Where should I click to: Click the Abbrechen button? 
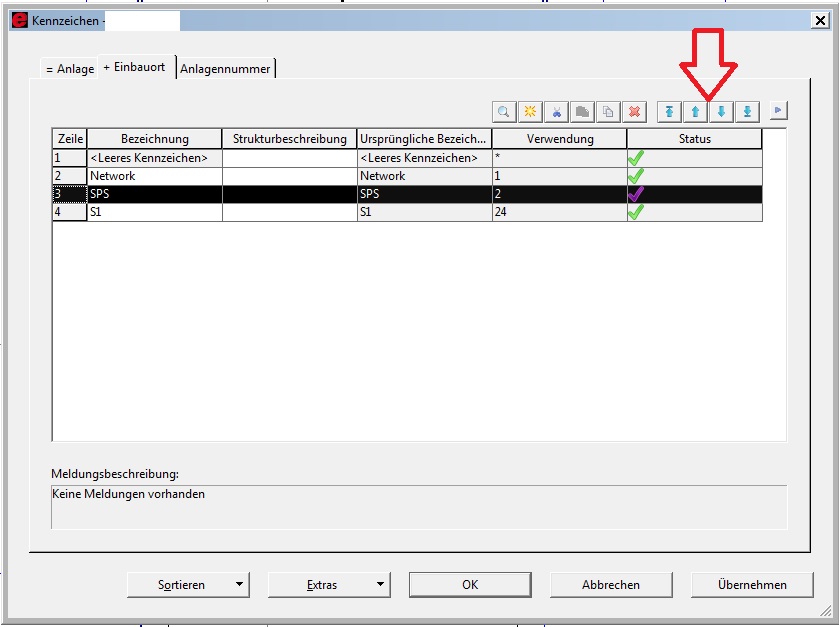coord(611,585)
